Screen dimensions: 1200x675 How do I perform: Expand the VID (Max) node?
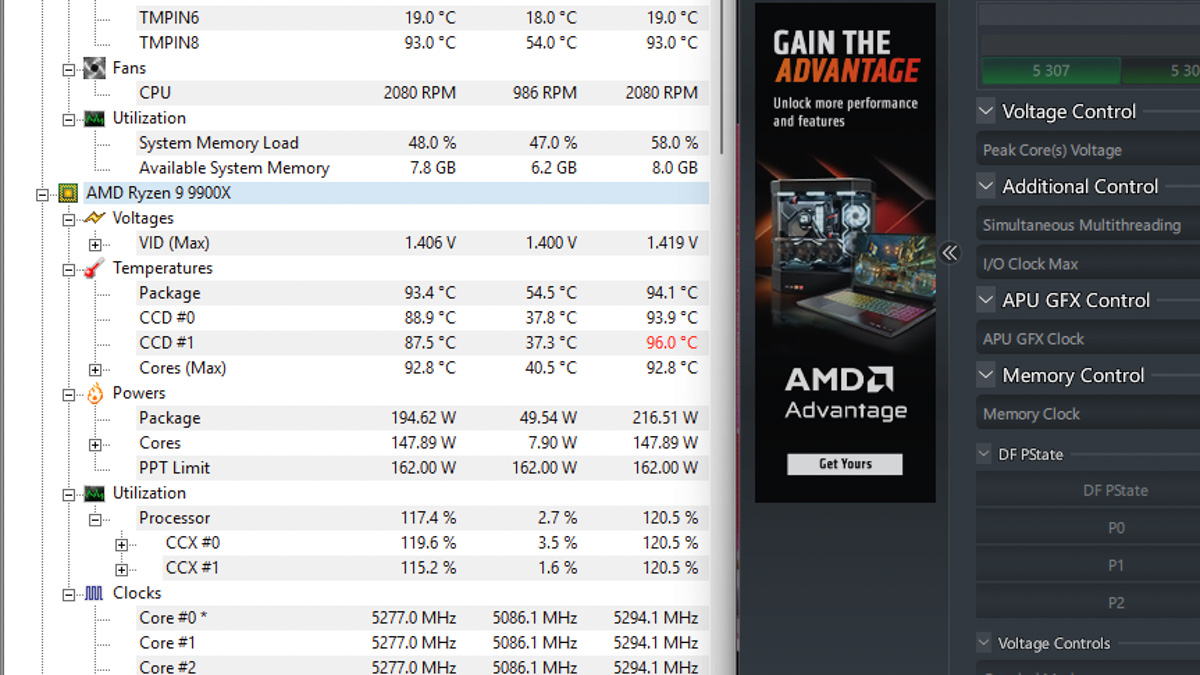95,244
